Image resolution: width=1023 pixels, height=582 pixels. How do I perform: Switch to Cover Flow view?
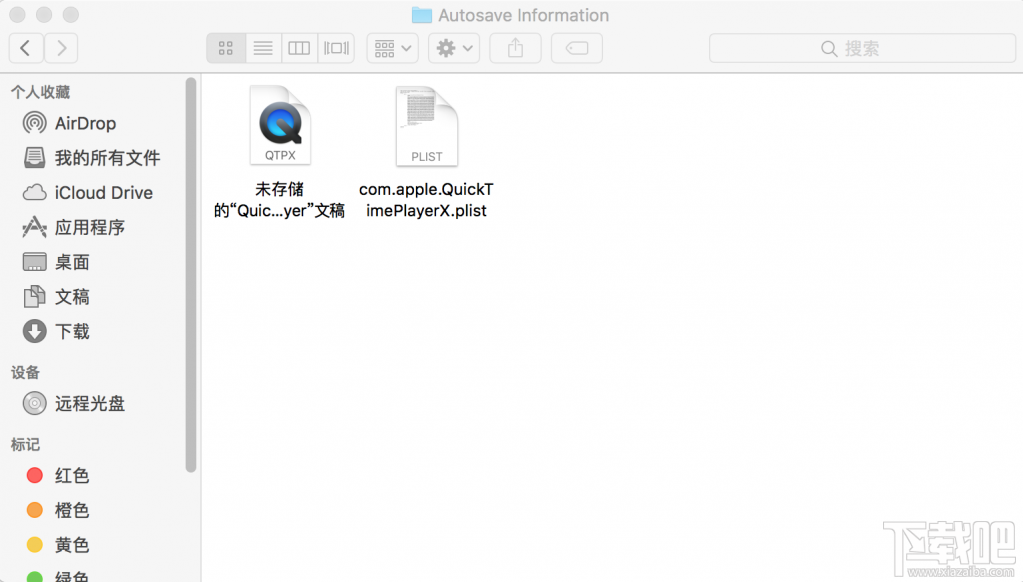pos(336,48)
